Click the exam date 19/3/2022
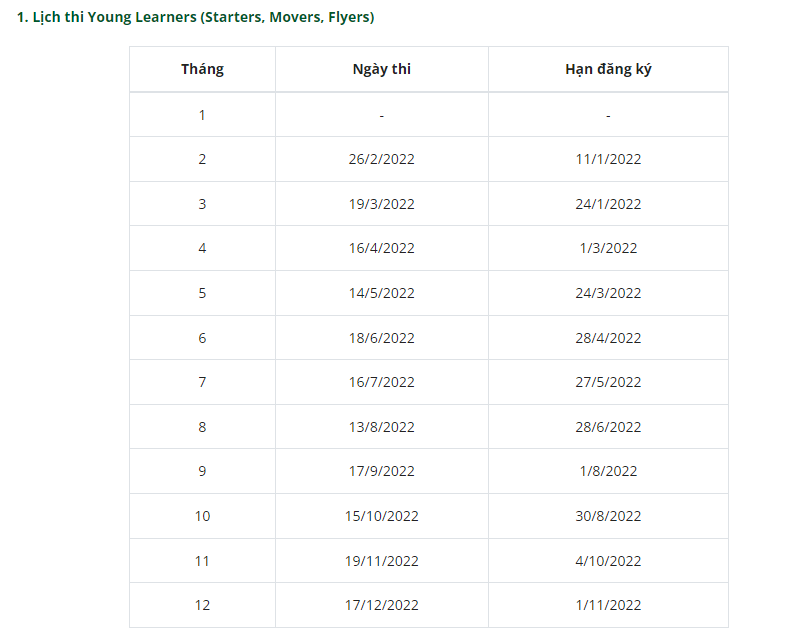This screenshot has height=640, width=785. [x=381, y=204]
